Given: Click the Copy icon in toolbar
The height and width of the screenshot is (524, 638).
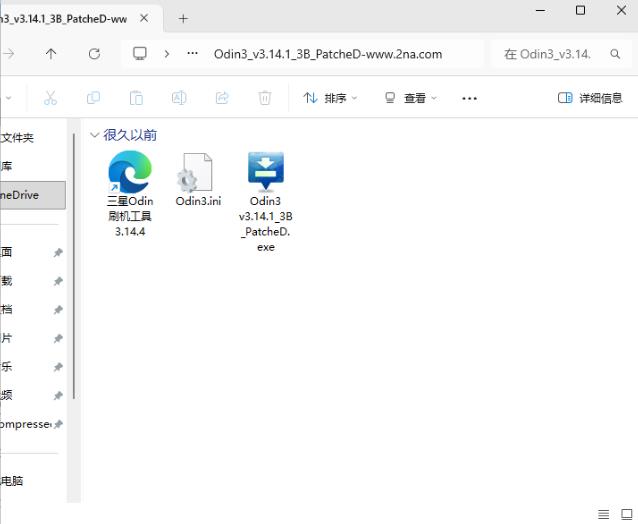Looking at the screenshot, I should [x=94, y=98].
